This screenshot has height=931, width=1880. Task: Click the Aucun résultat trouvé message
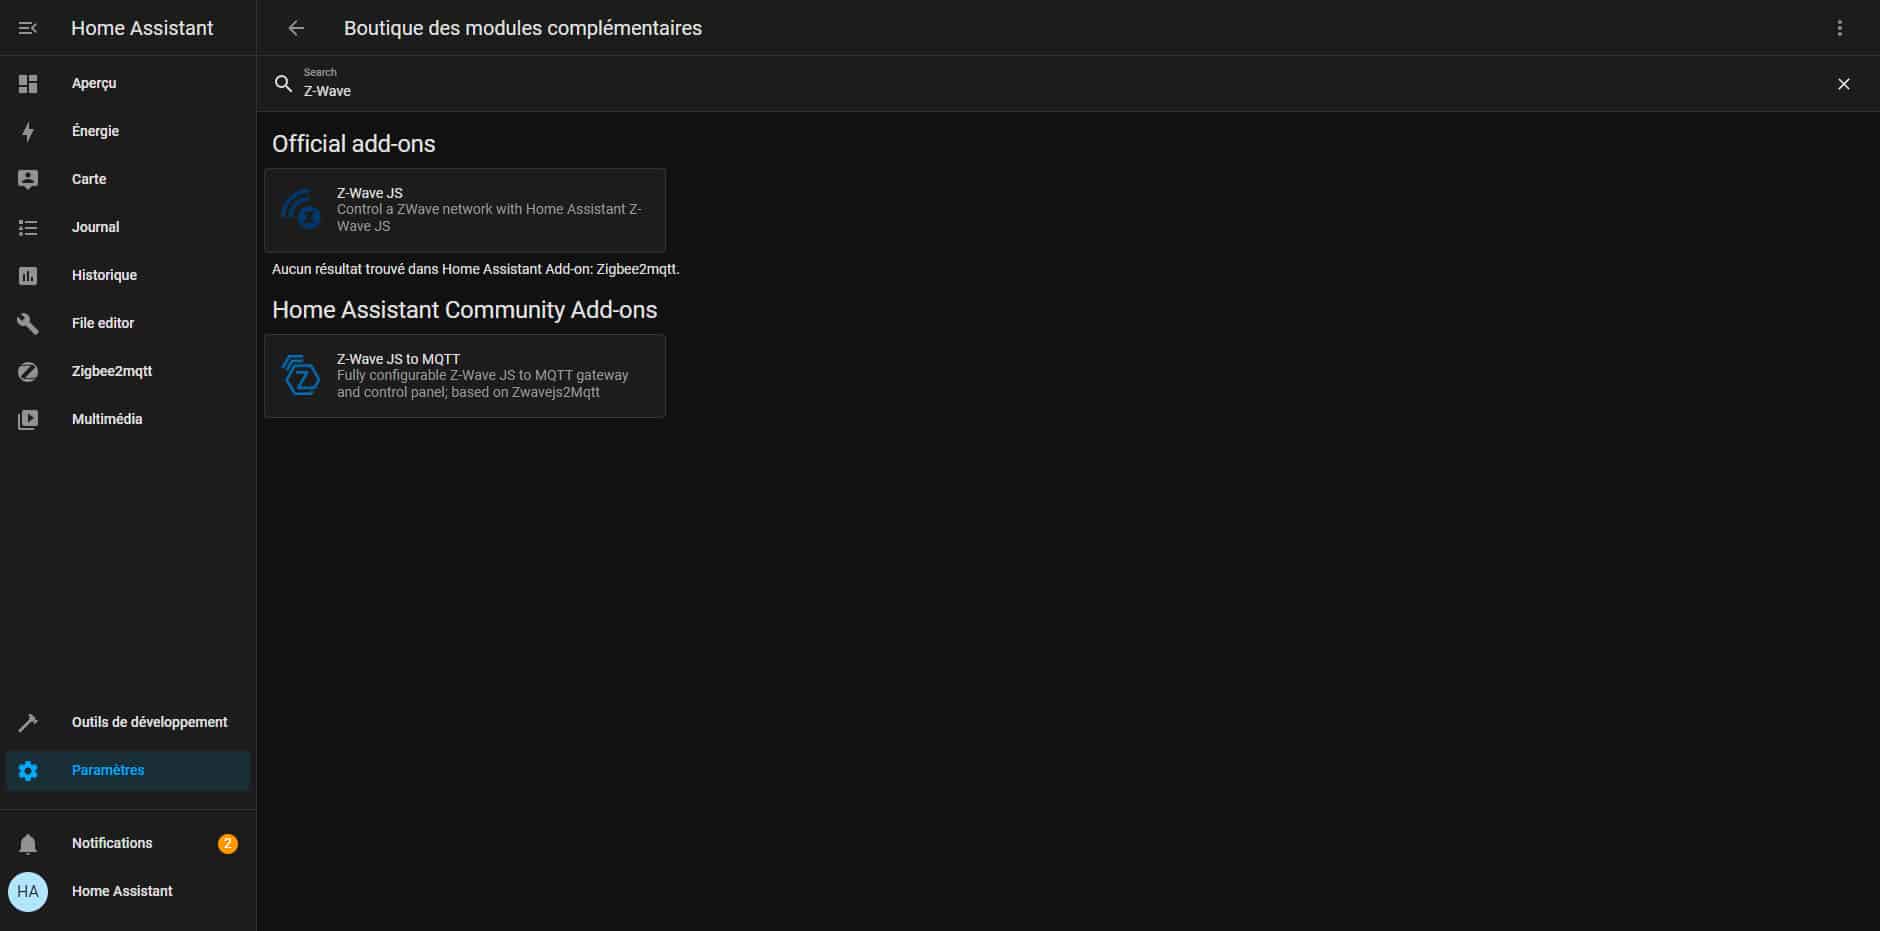tap(476, 270)
